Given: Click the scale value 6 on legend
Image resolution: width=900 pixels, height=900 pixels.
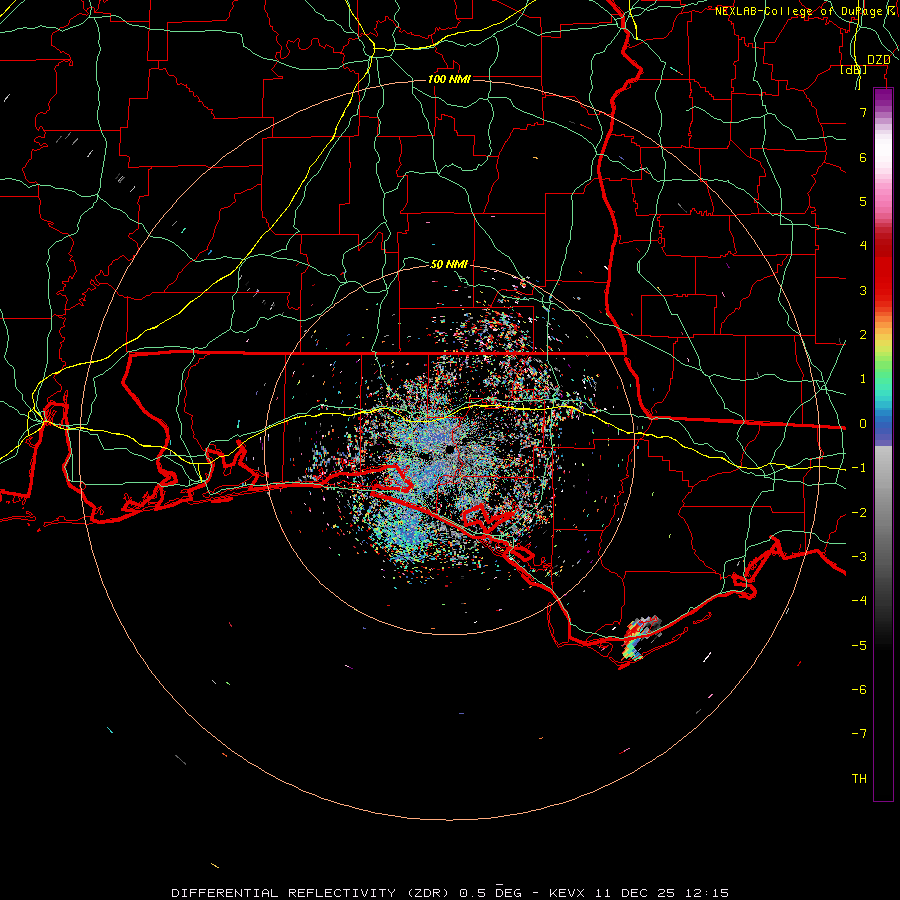Looking at the screenshot, I should tap(863, 157).
